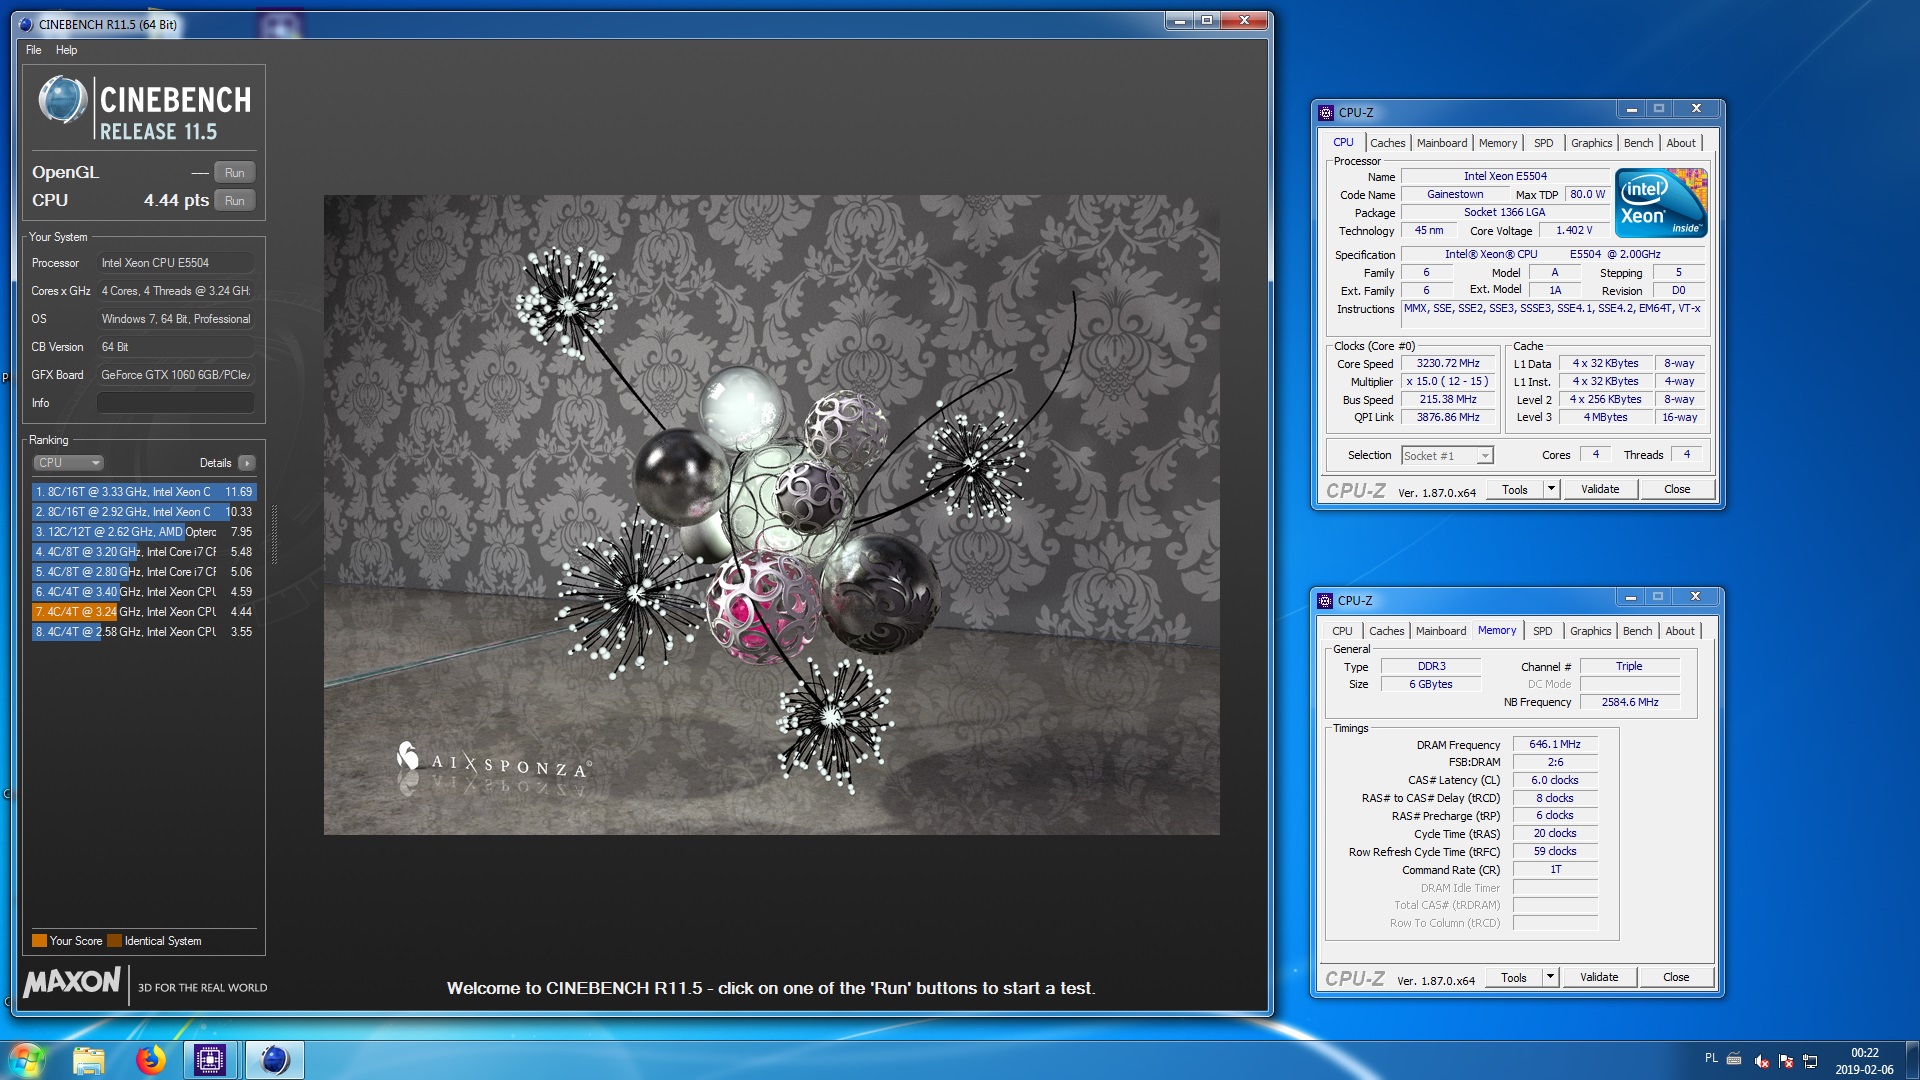Open File Explorer from the taskbar
The width and height of the screenshot is (1920, 1080).
pyautogui.click(x=88, y=1060)
